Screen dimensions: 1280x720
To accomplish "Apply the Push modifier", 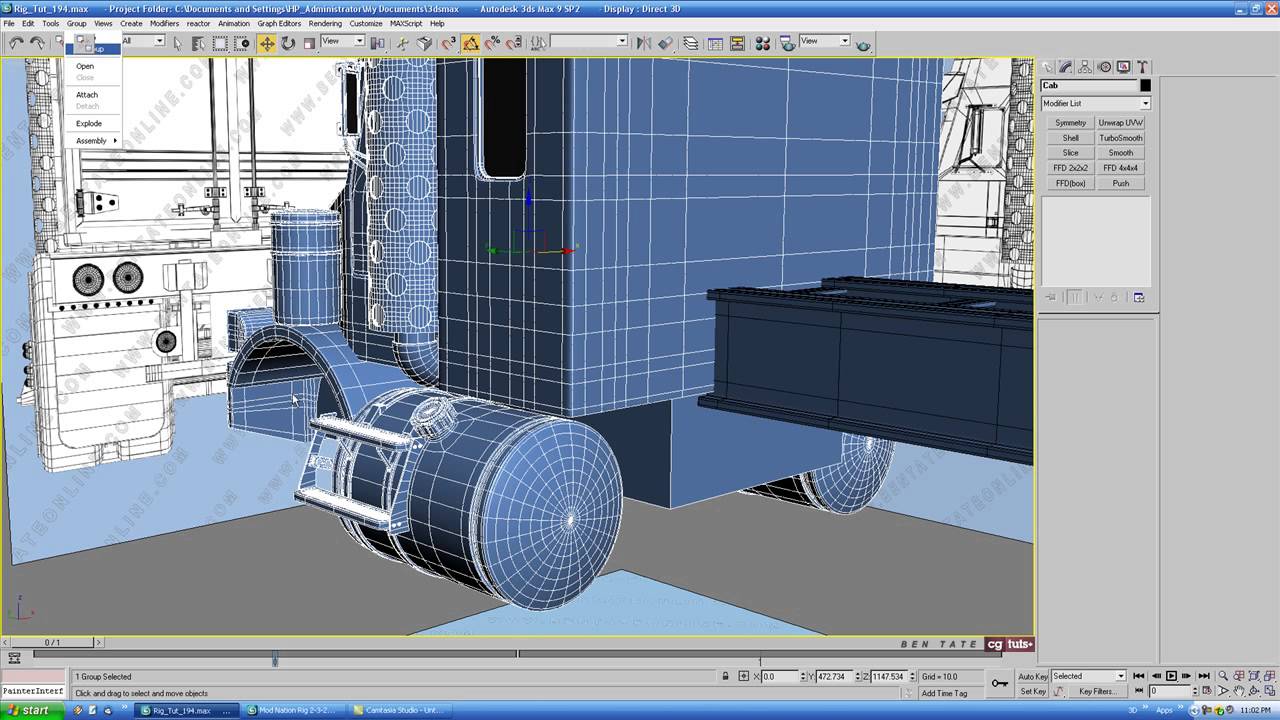I will coord(1120,183).
